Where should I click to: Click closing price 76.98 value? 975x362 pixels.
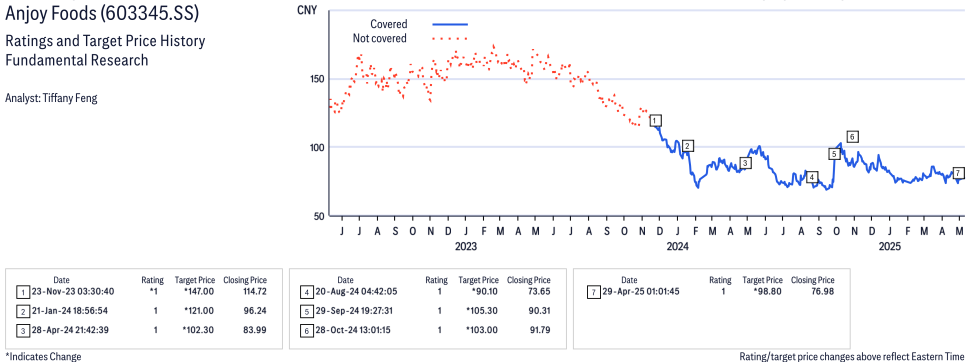coord(823,291)
